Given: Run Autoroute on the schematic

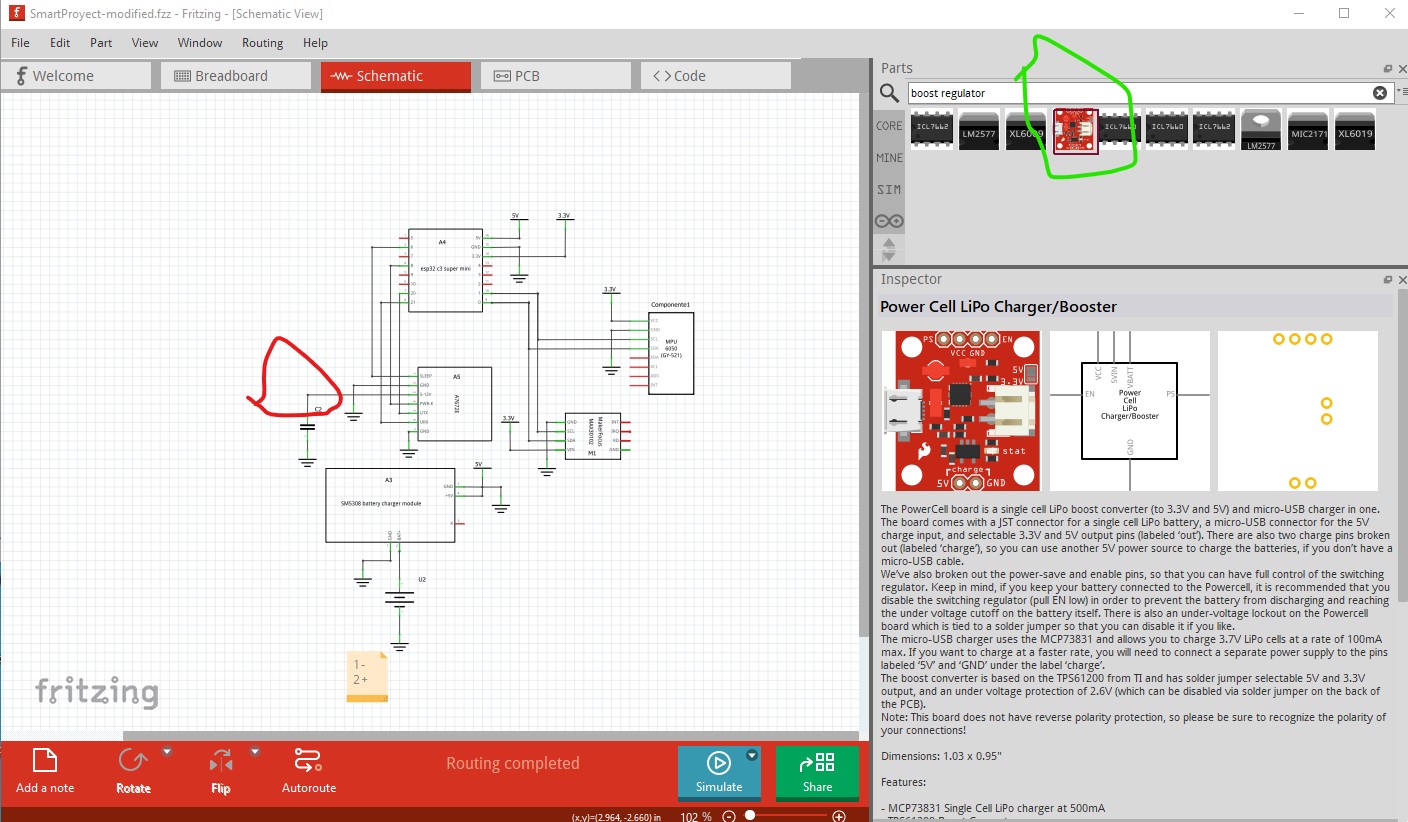Looking at the screenshot, I should click(x=309, y=771).
